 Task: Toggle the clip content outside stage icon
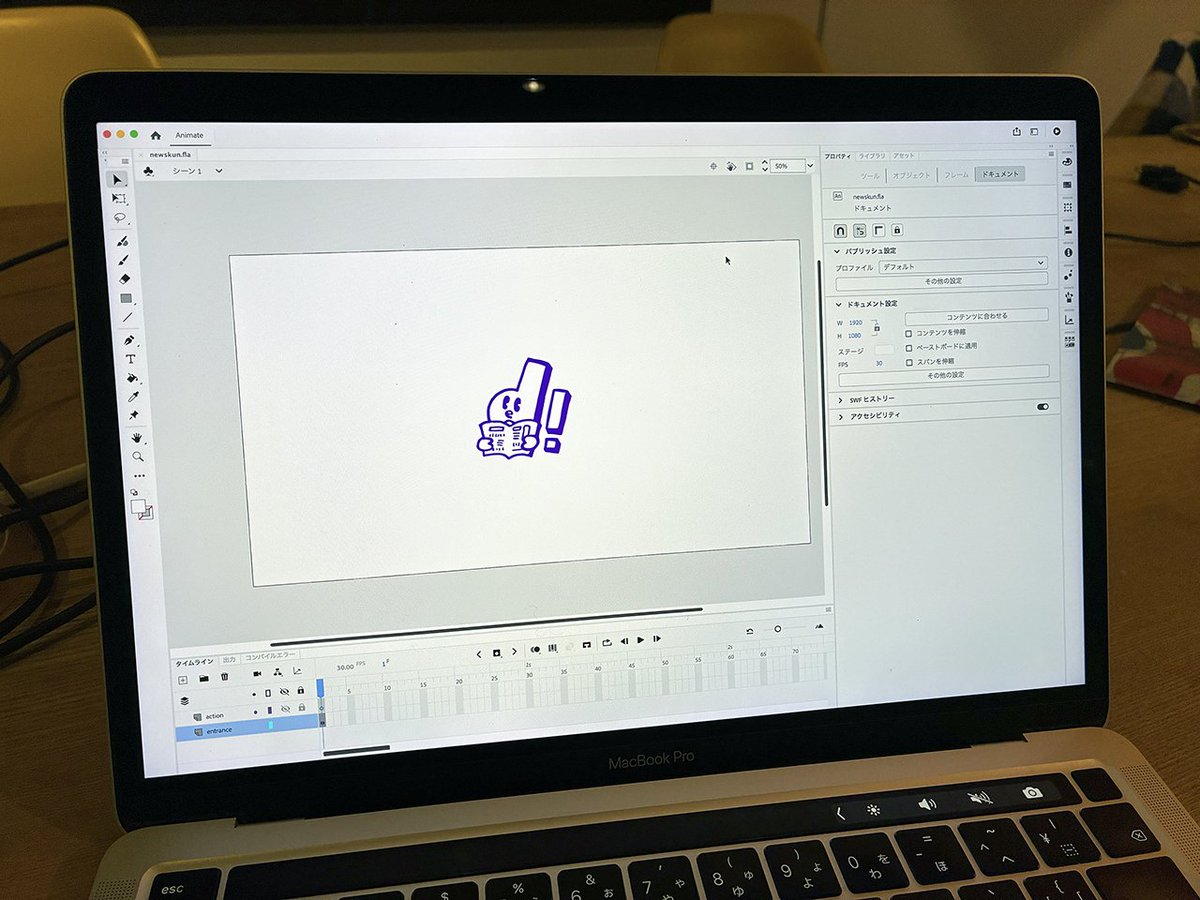click(x=750, y=166)
